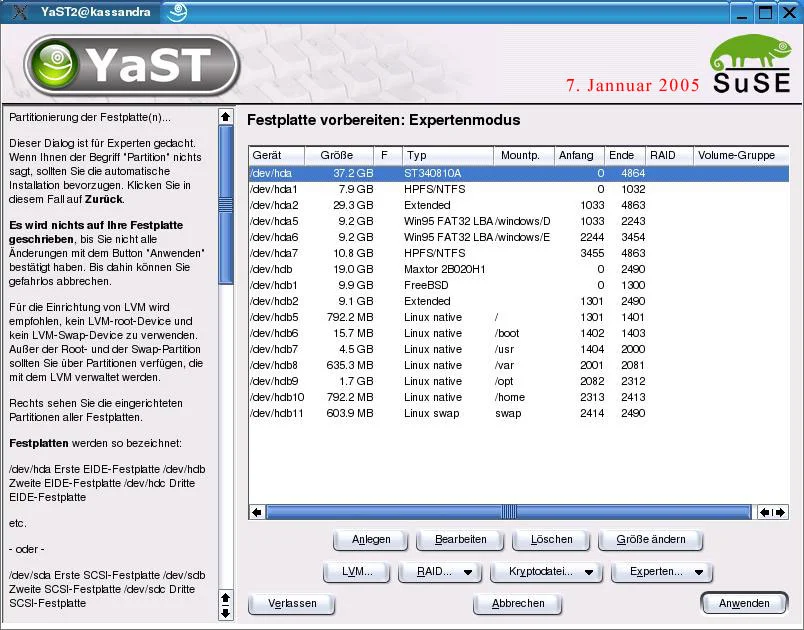Click the Löschen button

[551, 539]
